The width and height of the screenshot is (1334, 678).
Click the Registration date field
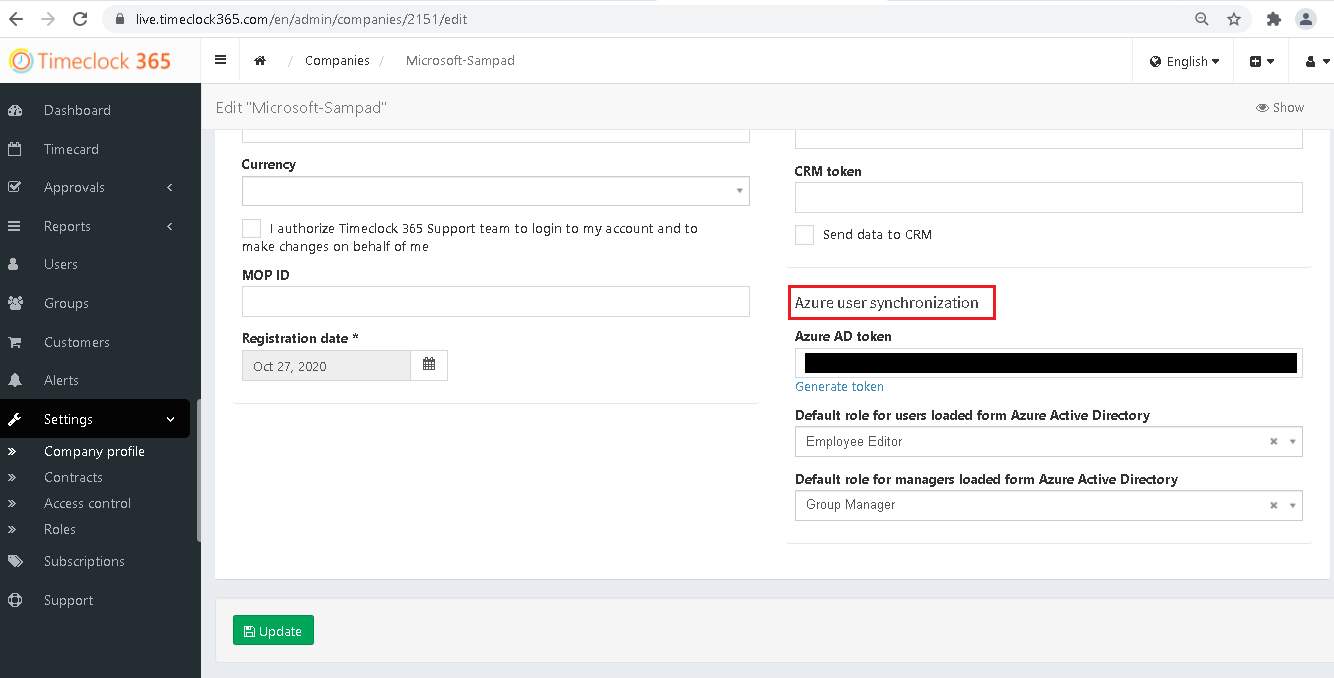tap(326, 366)
